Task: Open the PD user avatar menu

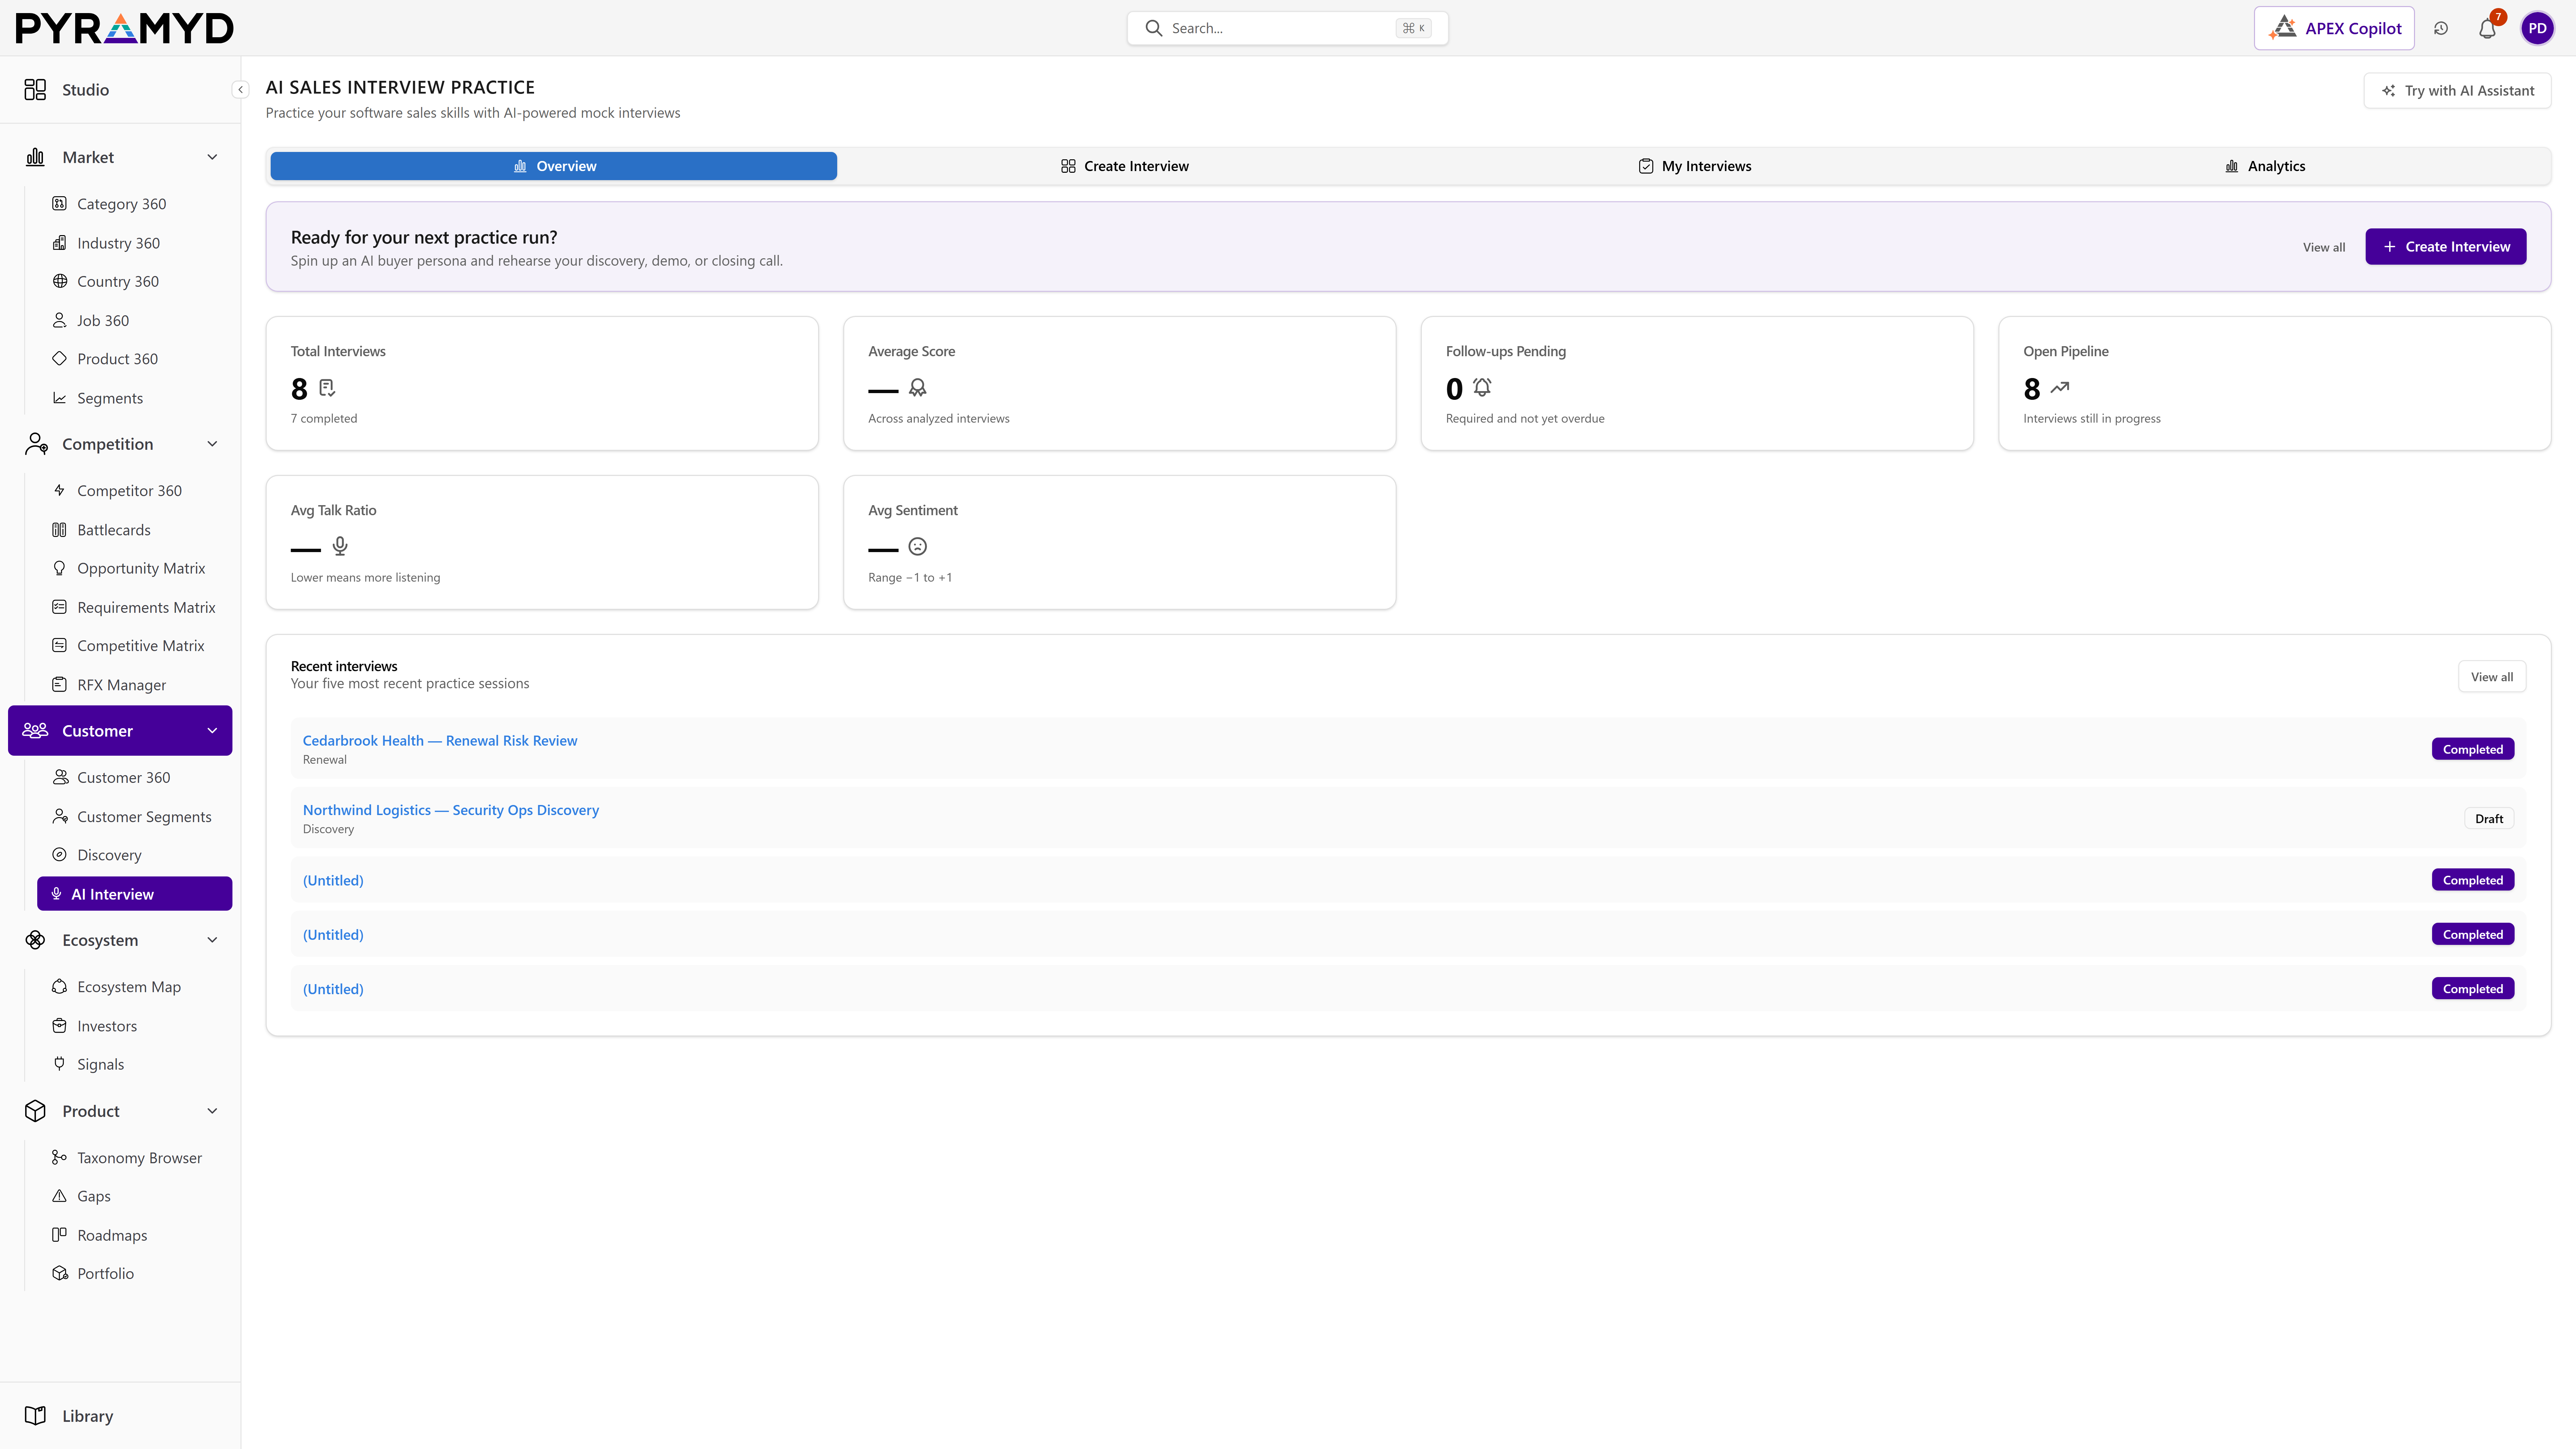Action: coord(2537,28)
